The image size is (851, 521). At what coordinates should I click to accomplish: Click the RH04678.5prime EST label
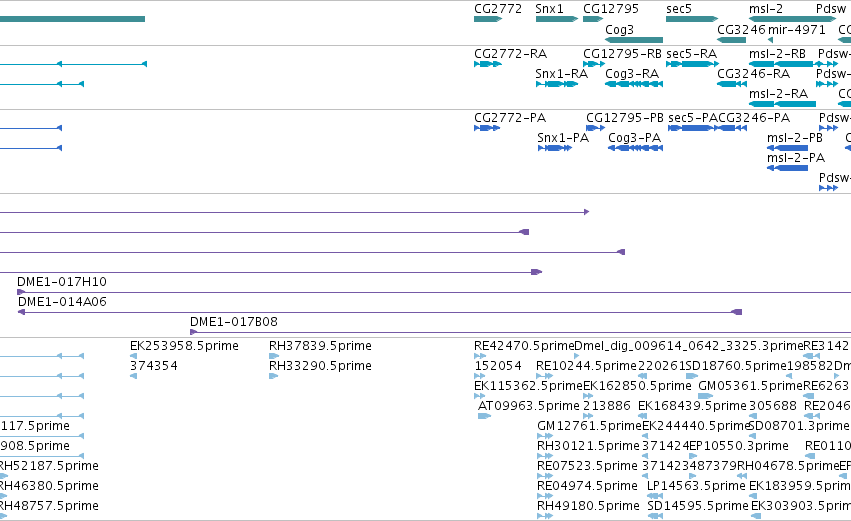point(788,466)
